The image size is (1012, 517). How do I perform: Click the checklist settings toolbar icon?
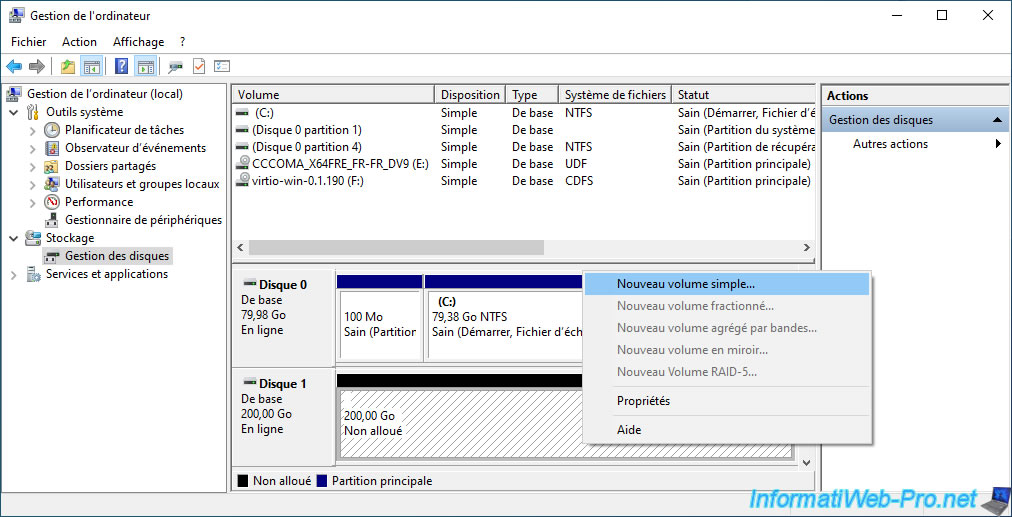222,66
